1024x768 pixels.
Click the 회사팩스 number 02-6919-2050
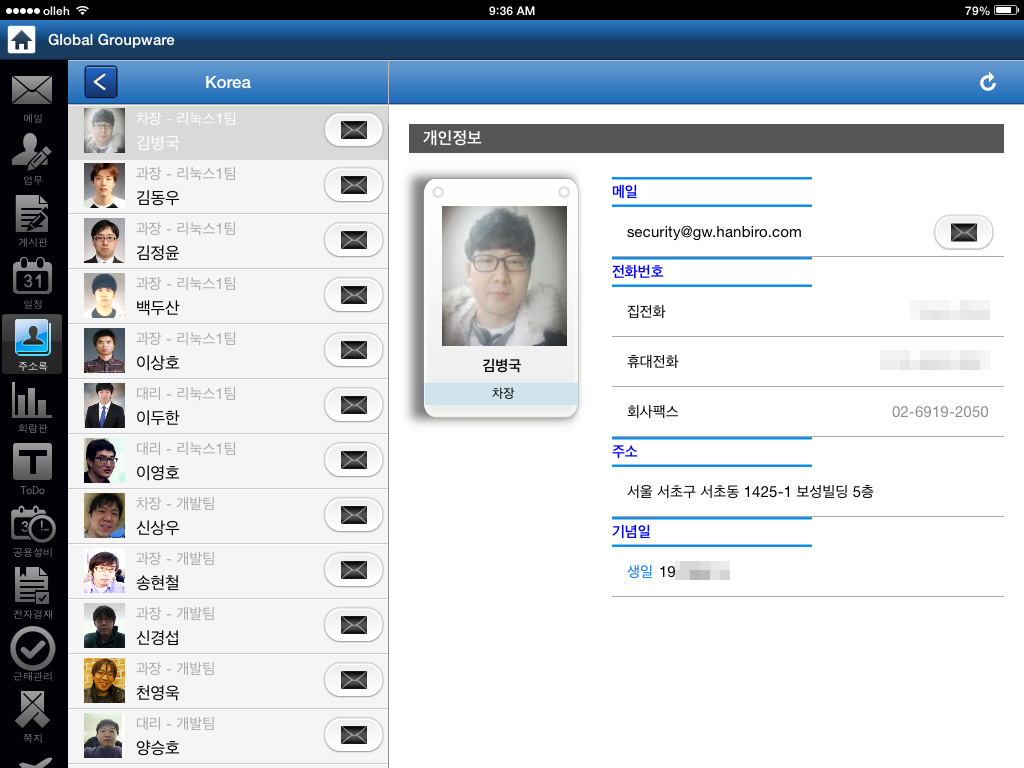[940, 412]
